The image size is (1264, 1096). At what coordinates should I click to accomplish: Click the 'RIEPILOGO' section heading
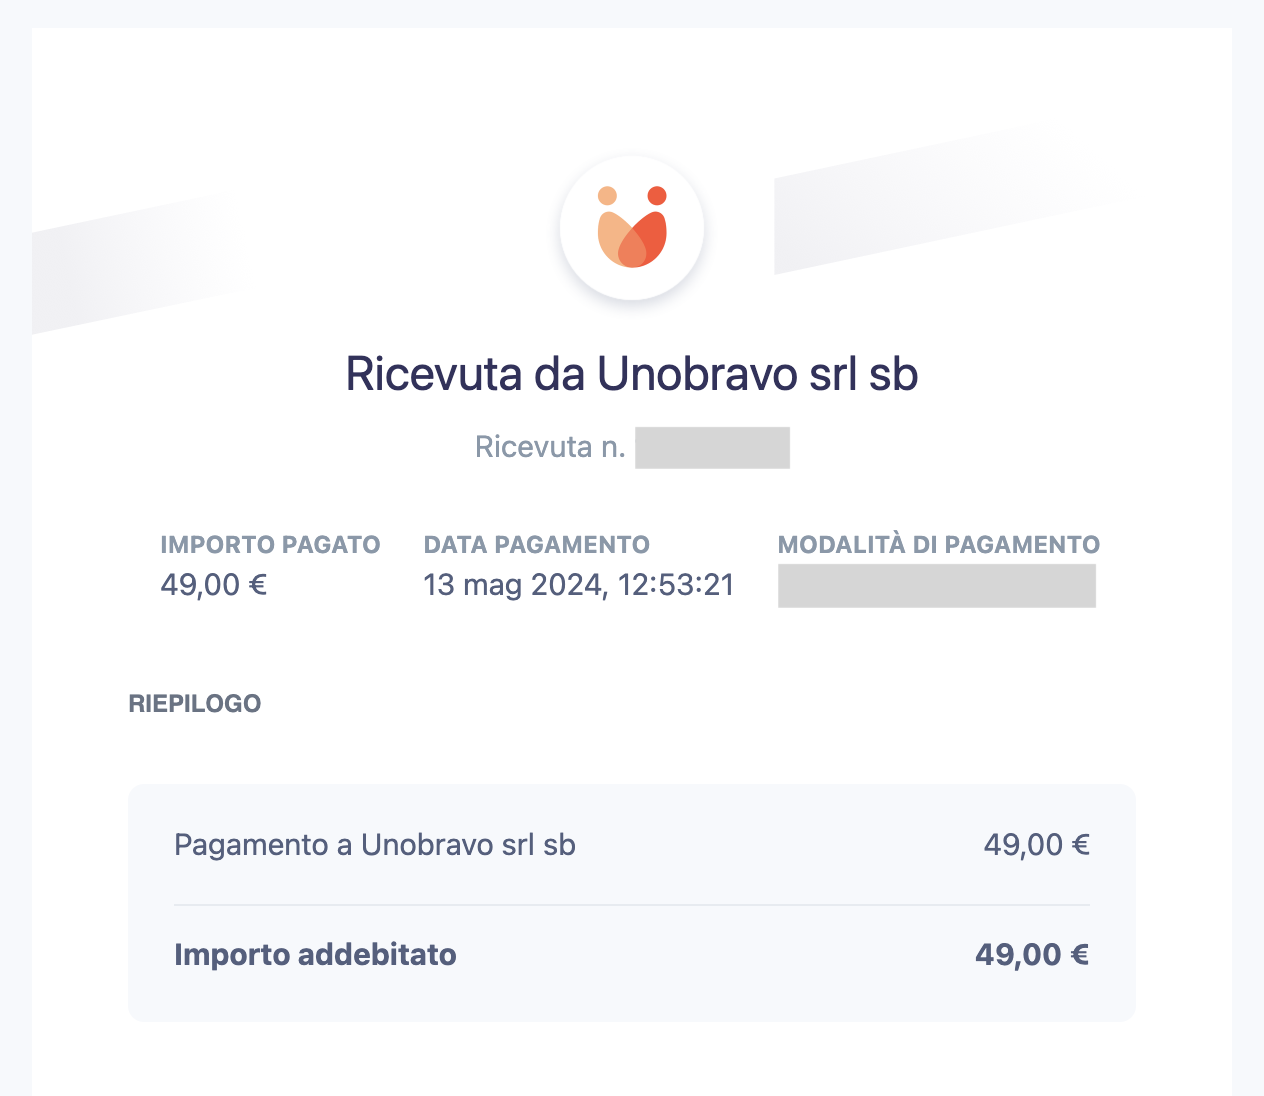coord(195,704)
